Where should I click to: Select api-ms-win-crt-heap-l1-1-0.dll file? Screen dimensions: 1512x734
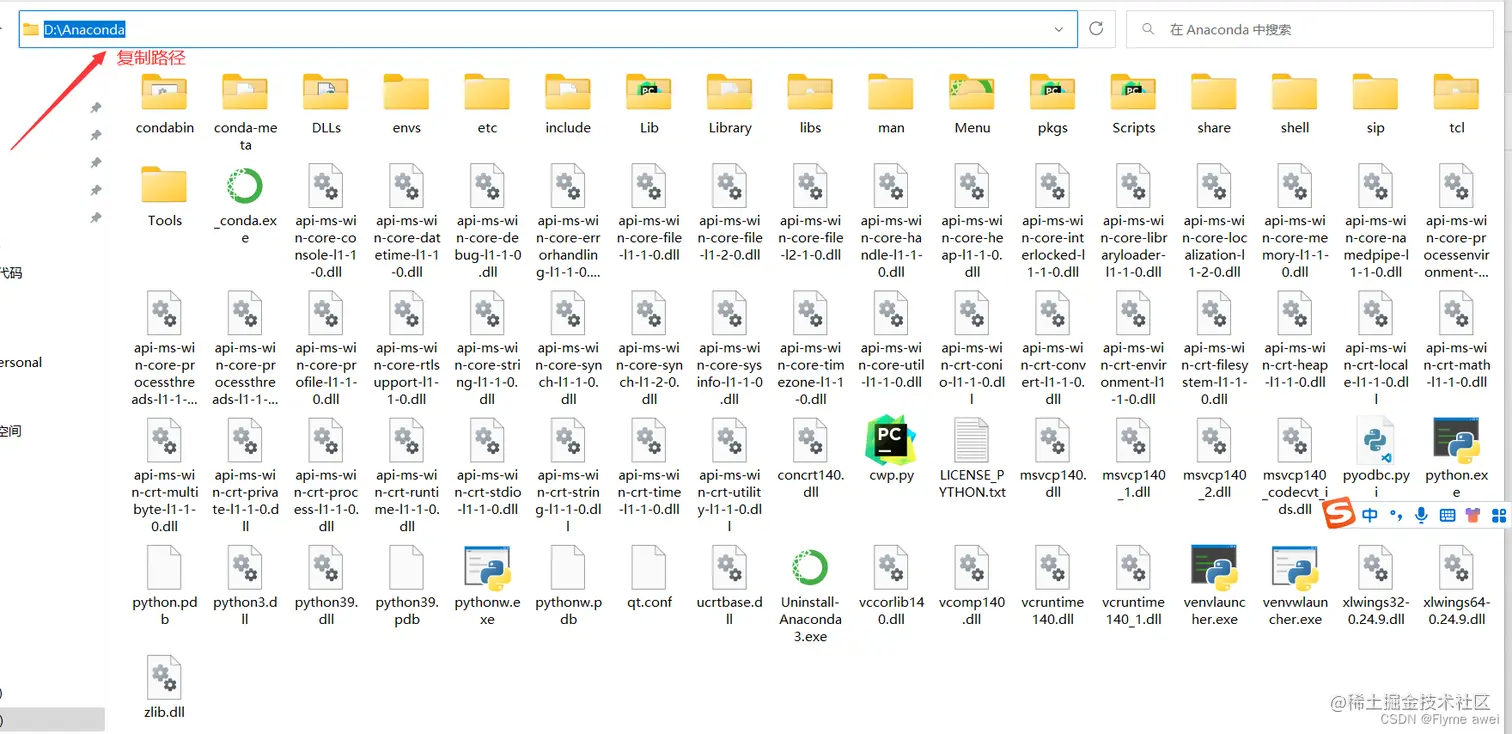1295,341
